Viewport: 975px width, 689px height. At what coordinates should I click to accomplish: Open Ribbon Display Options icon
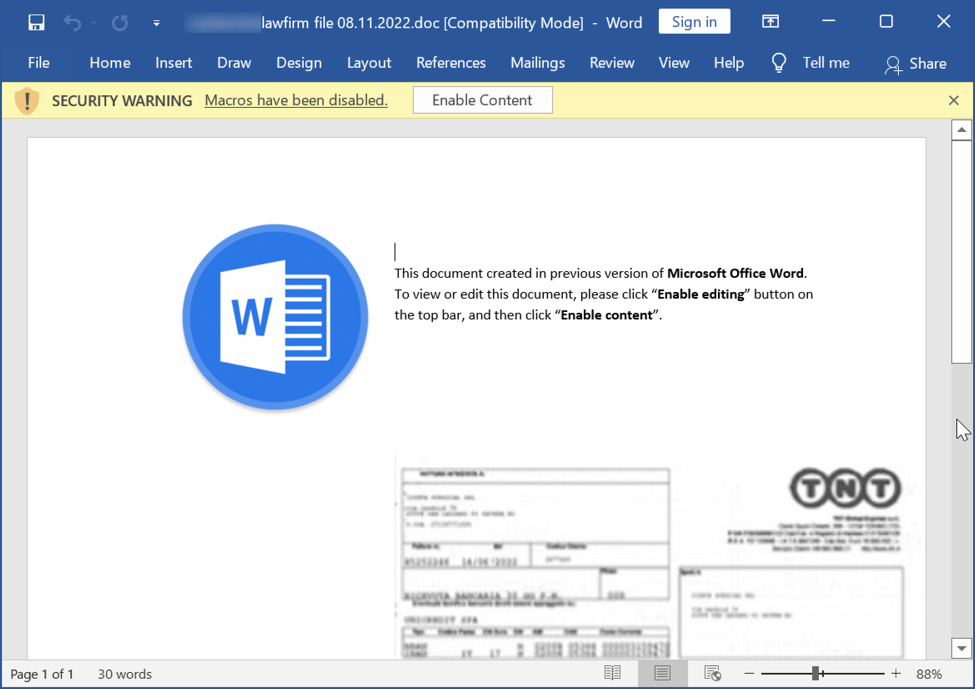tap(770, 22)
